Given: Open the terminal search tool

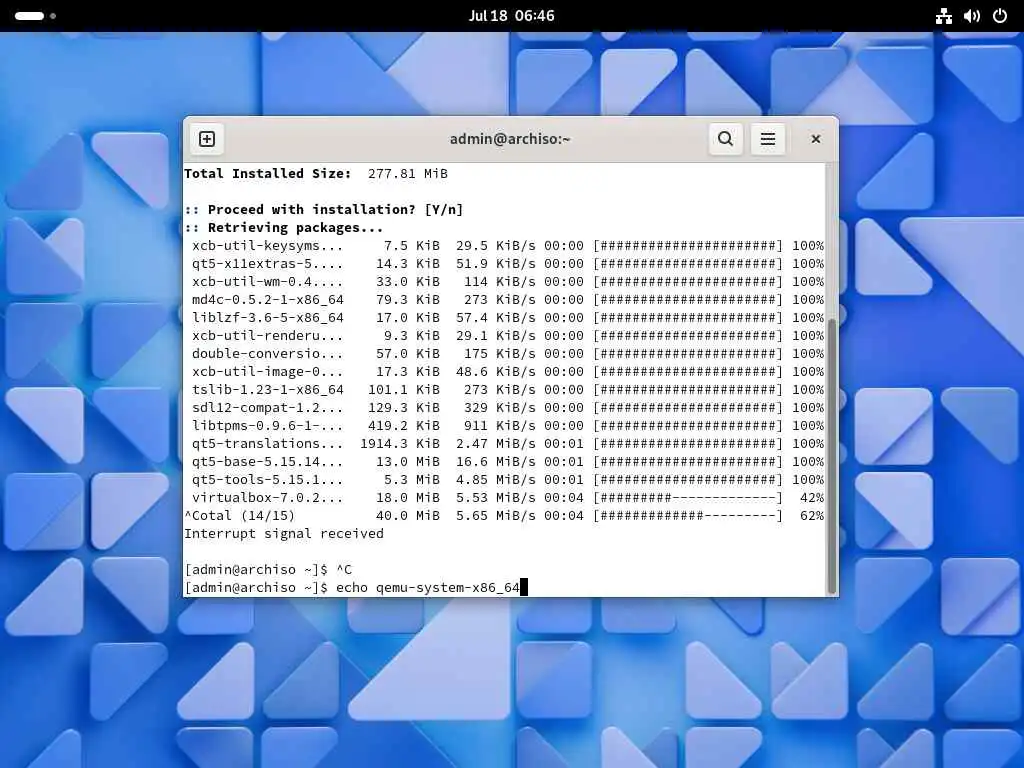Looking at the screenshot, I should 726,139.
